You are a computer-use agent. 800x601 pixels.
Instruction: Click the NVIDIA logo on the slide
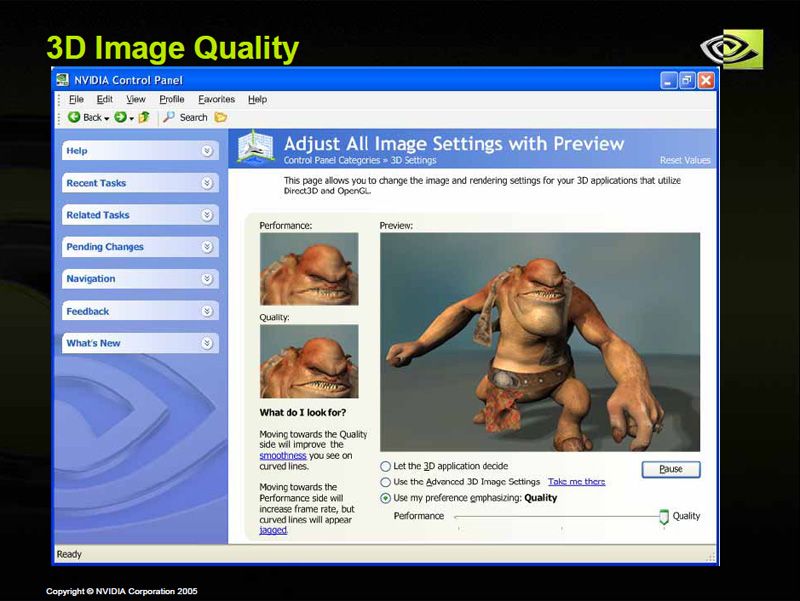pos(732,47)
